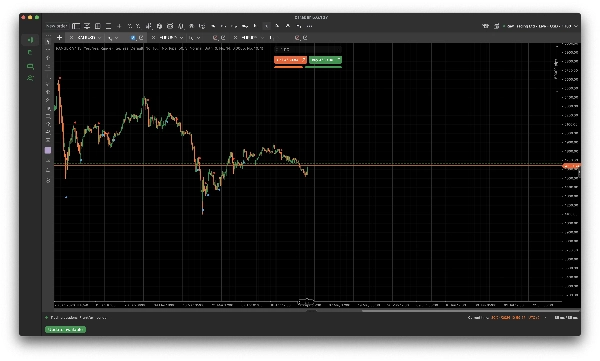Viewport: 600px width, 361px height.
Task: Click the order volume field above Sell/Buy
Action: [308, 49]
